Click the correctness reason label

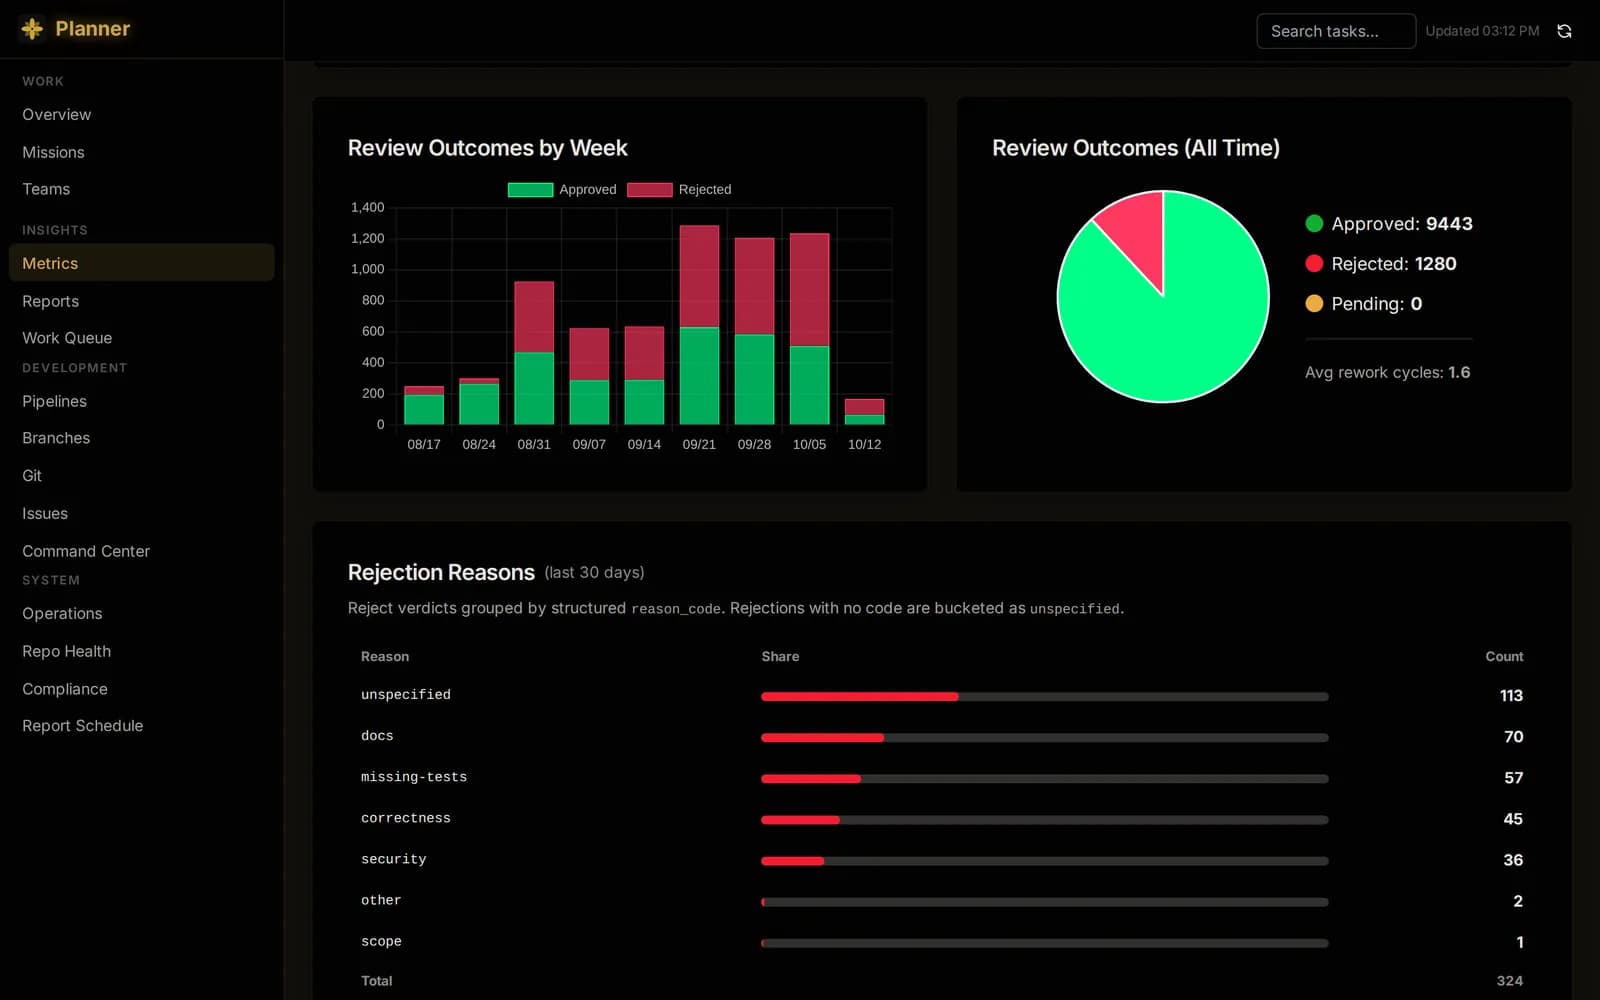coord(406,818)
